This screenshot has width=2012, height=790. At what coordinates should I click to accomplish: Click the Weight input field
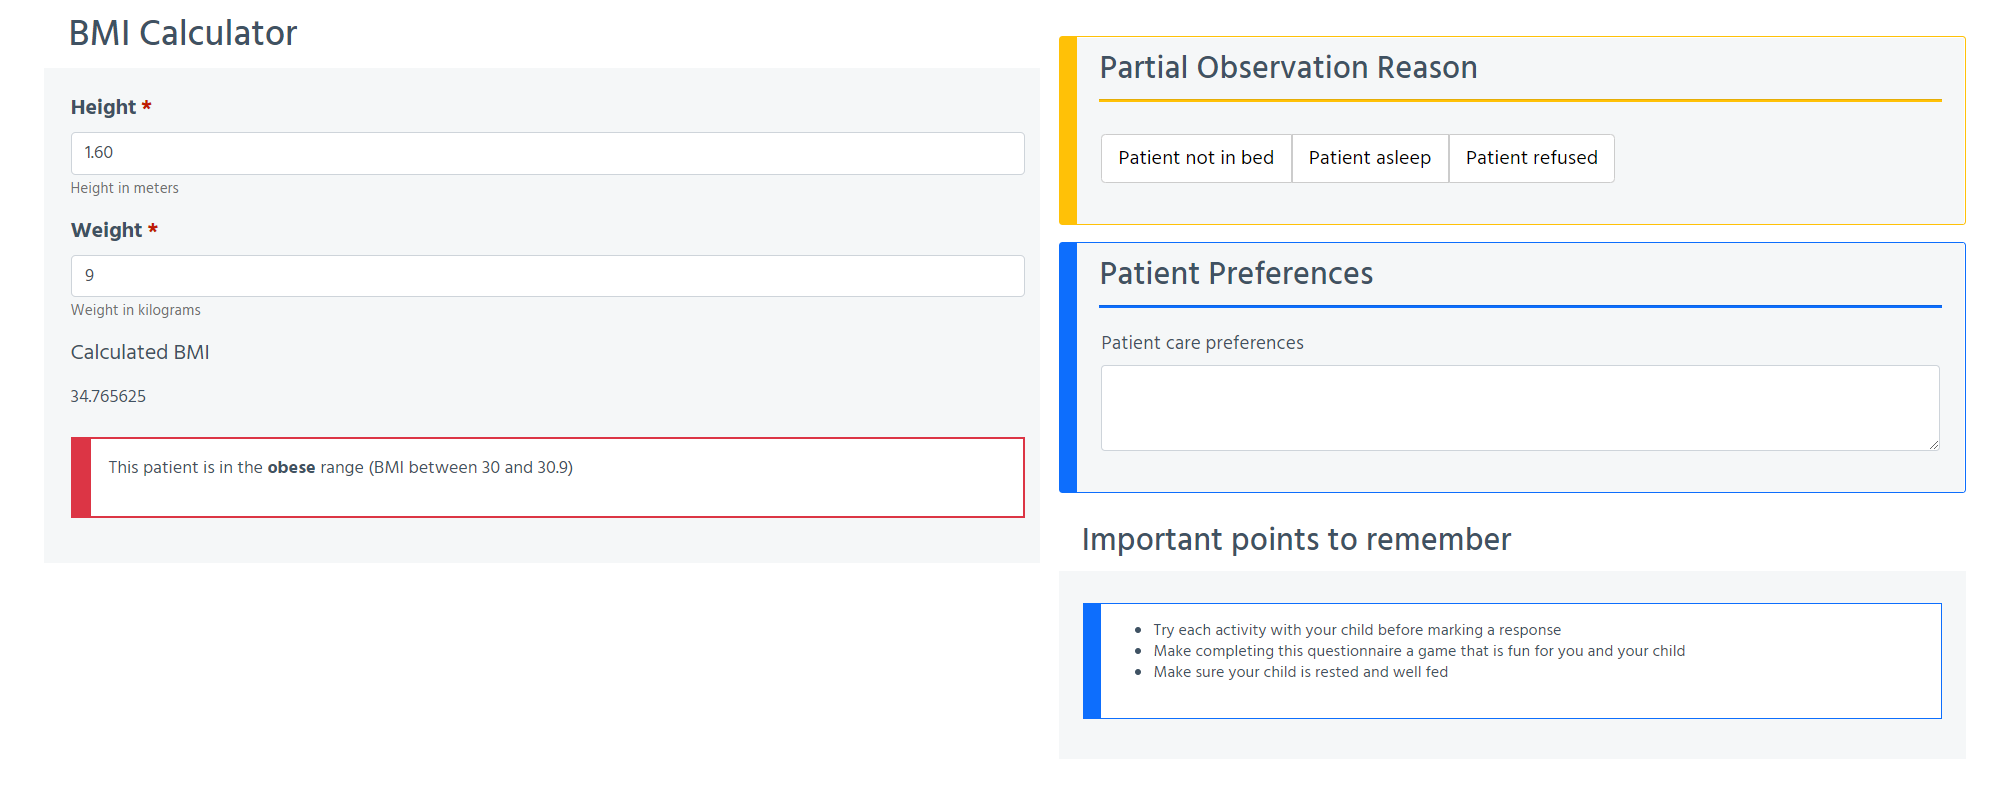(x=547, y=276)
